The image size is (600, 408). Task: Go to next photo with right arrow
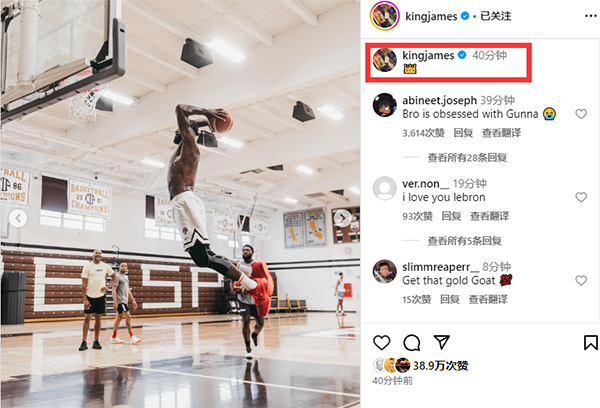pyautogui.click(x=342, y=218)
